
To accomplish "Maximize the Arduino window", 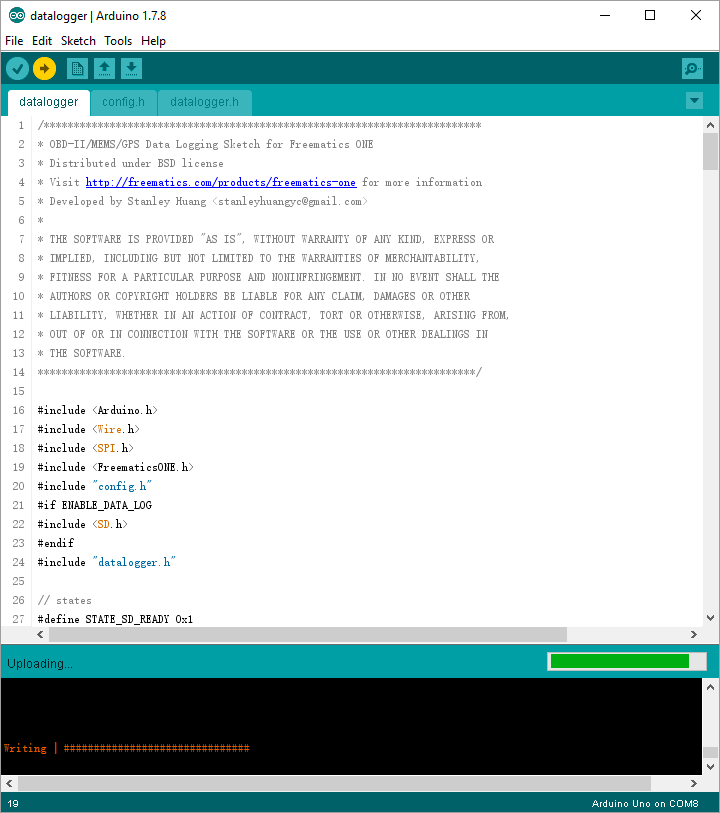I will [x=650, y=16].
